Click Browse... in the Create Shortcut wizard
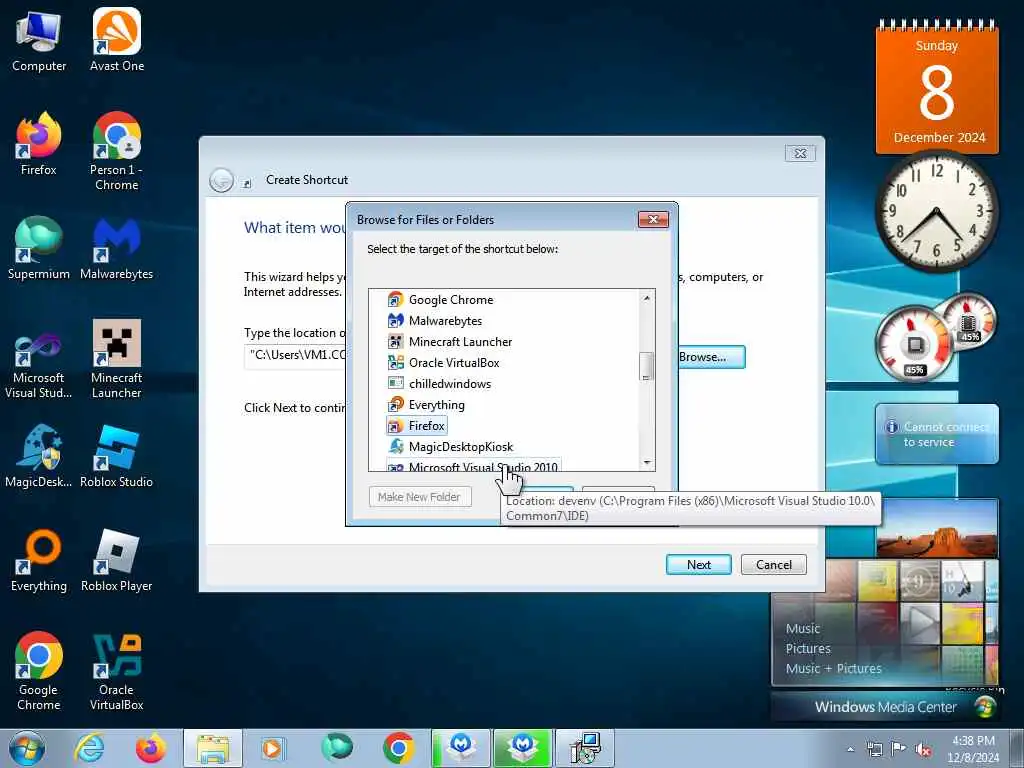Viewport: 1024px width, 768px height. tap(711, 357)
